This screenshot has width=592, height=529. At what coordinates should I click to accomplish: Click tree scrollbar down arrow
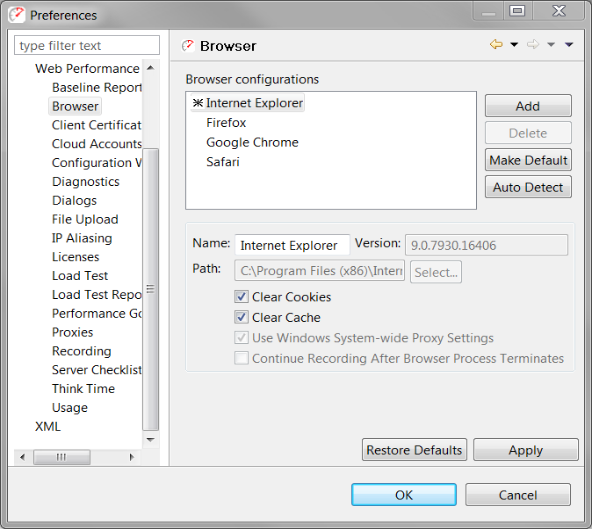tap(151, 440)
